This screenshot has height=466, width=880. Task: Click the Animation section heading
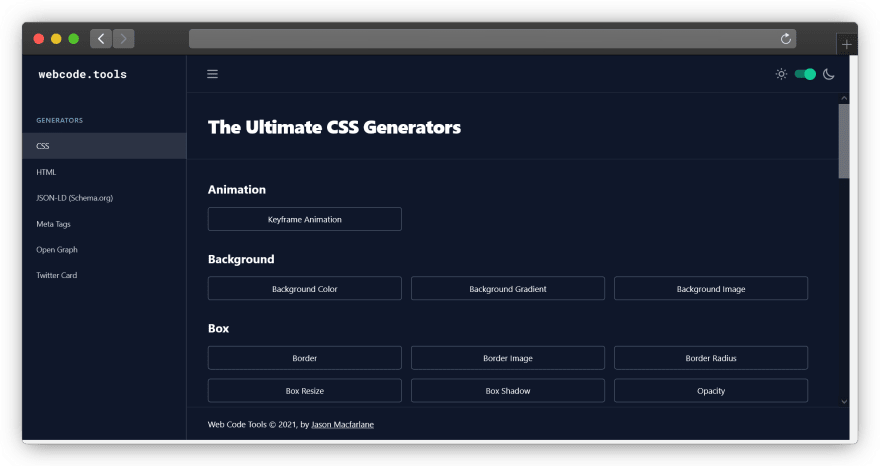237,190
